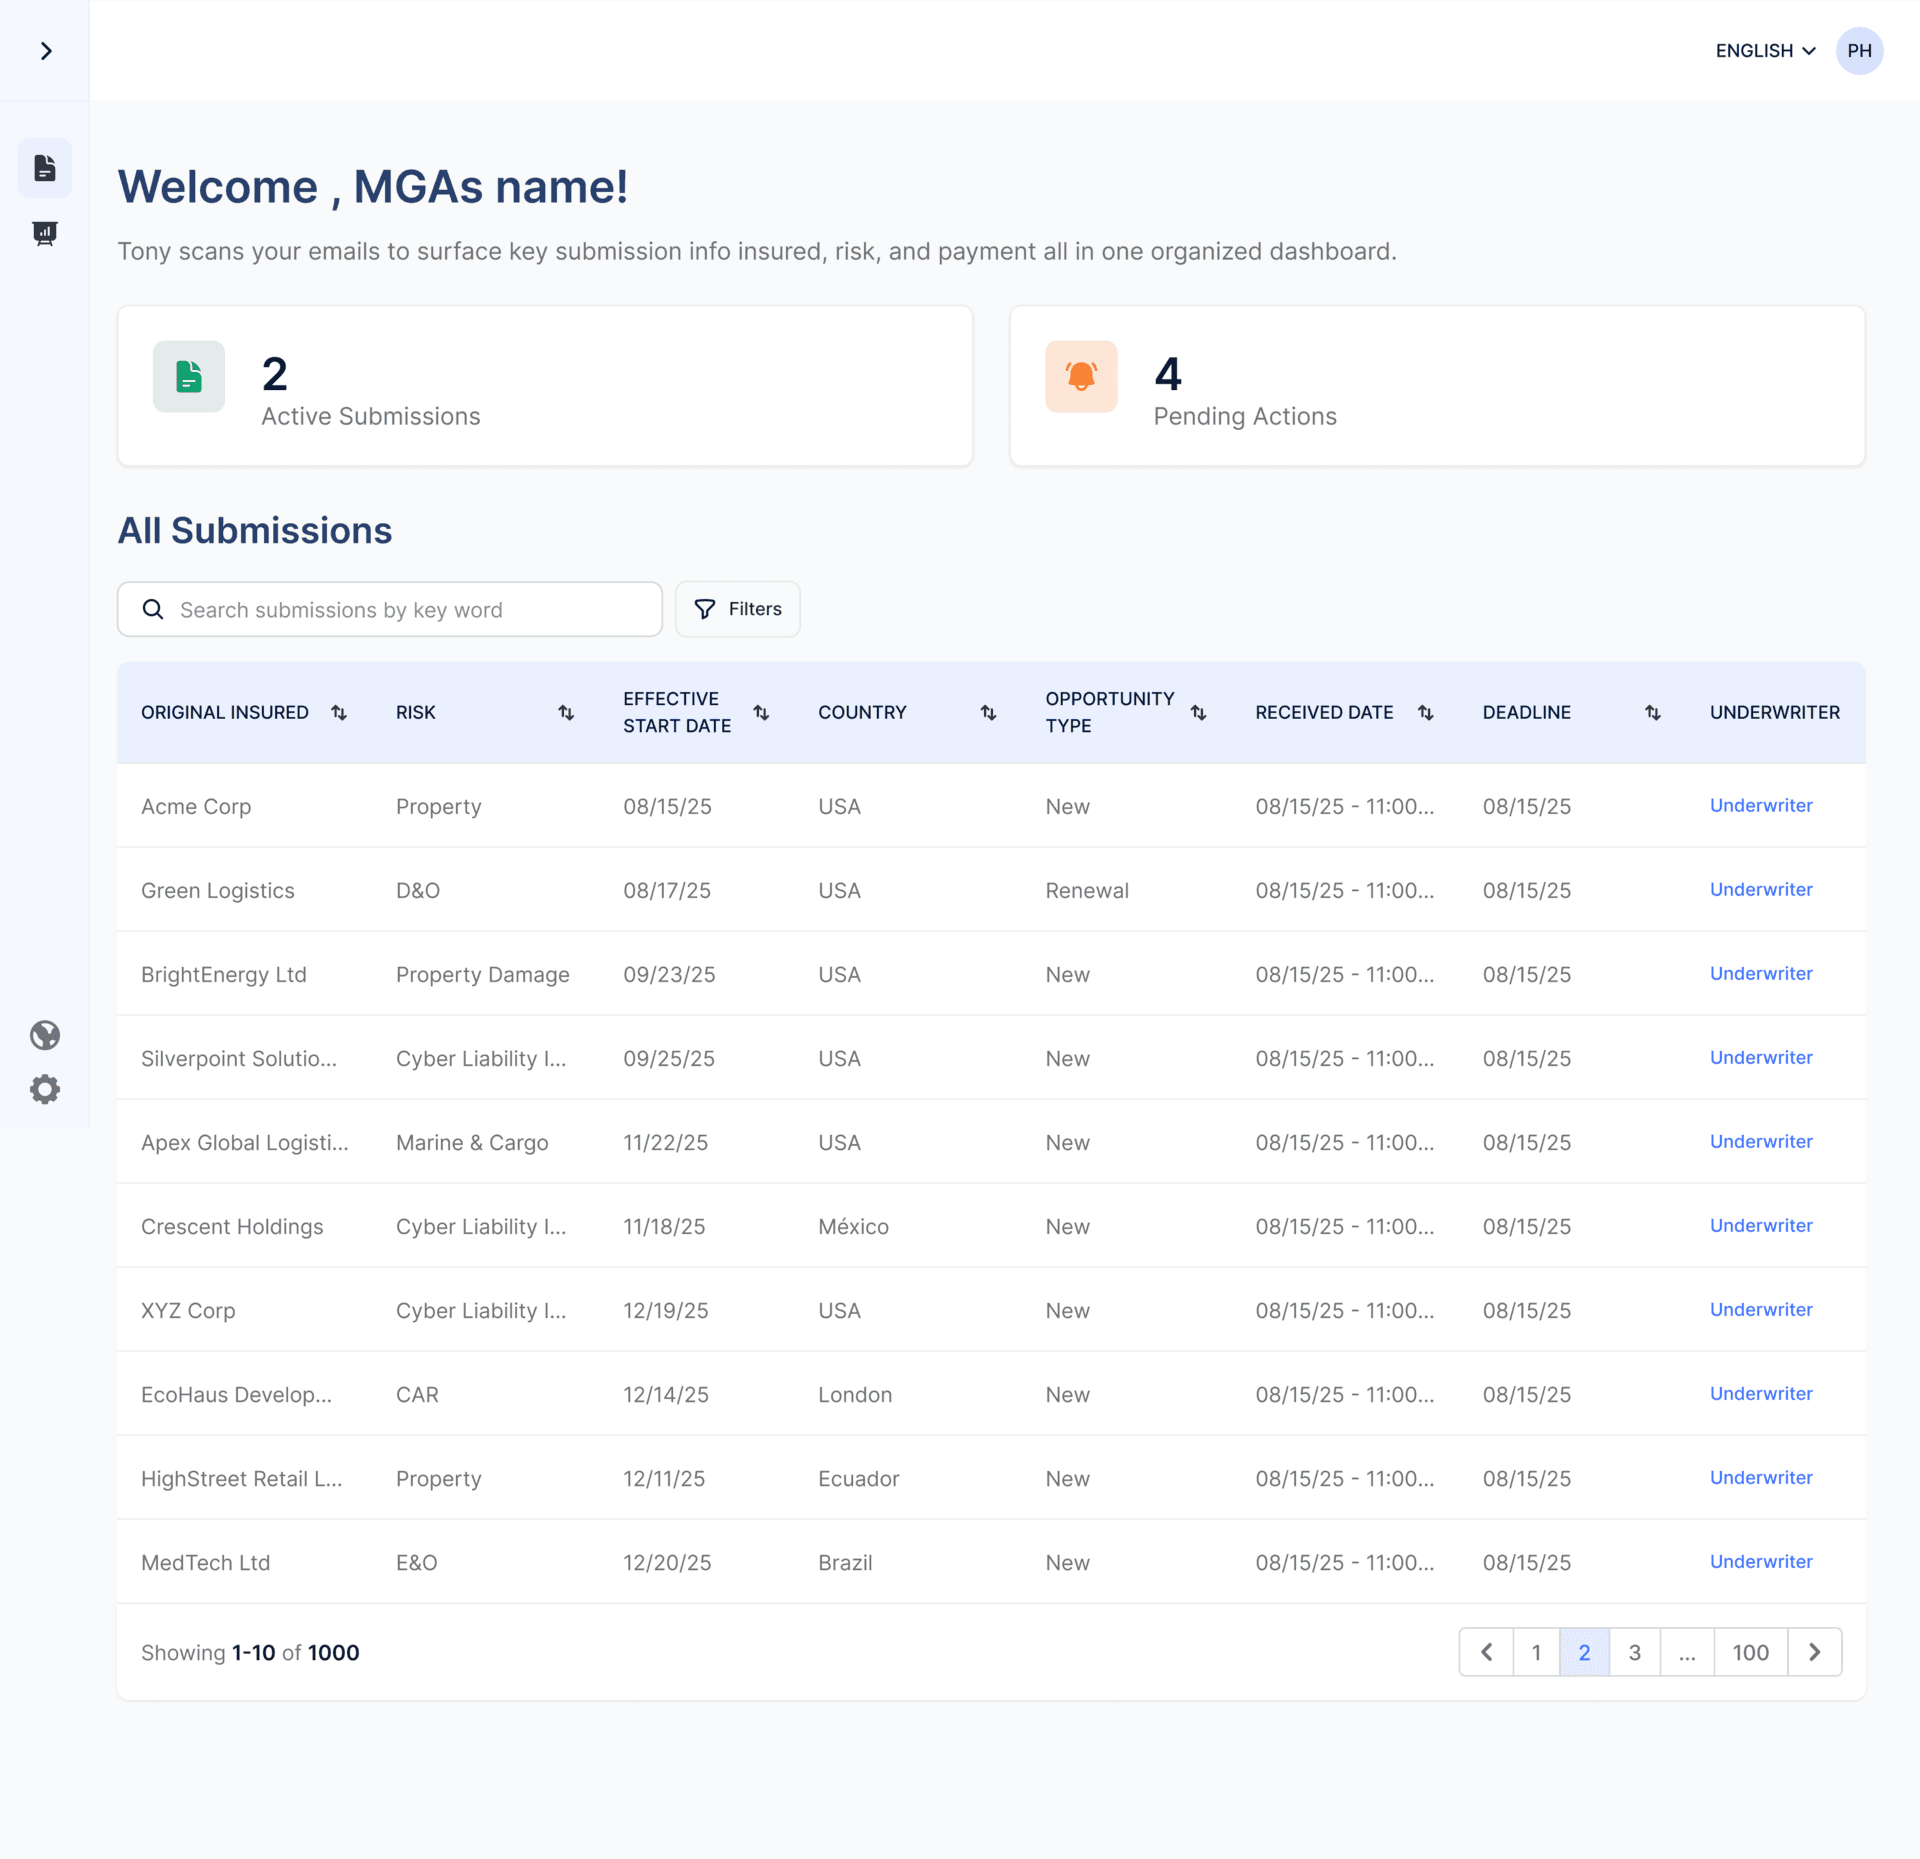Screen dimensions: 1920x1859
Task: Click the next page arrow in pagination
Action: tap(1815, 1652)
